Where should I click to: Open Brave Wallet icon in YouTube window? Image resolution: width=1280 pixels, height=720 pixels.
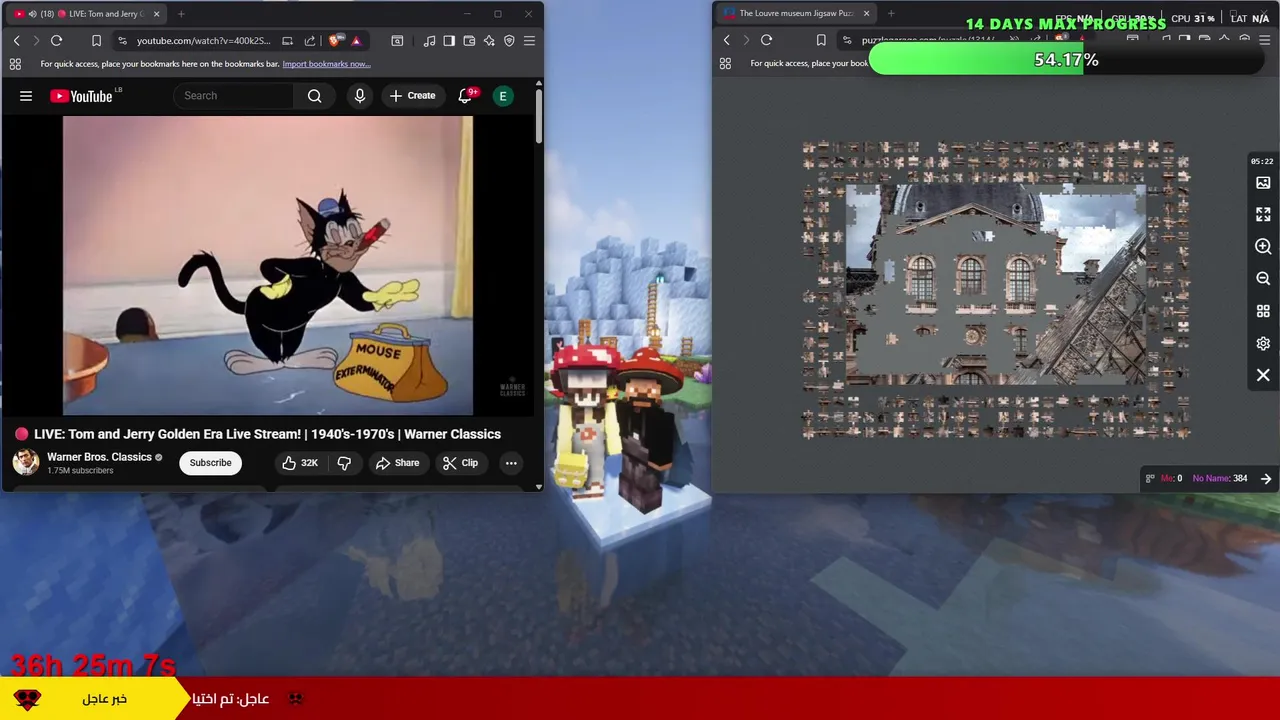[469, 40]
